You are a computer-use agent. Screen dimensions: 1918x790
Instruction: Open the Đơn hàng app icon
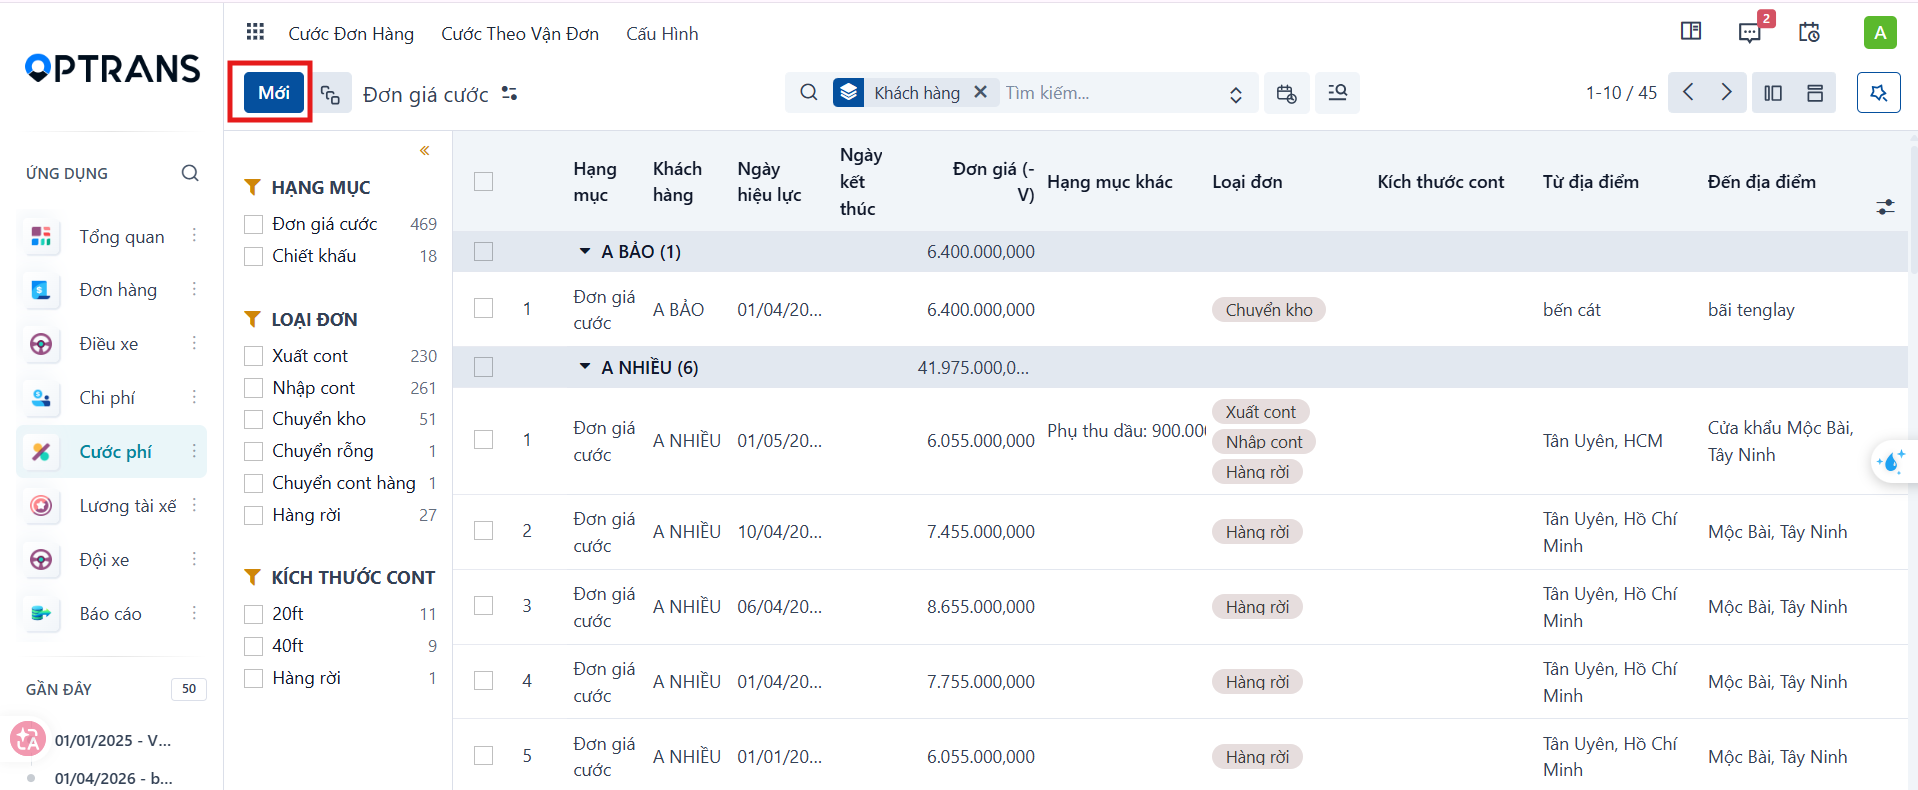tap(41, 290)
